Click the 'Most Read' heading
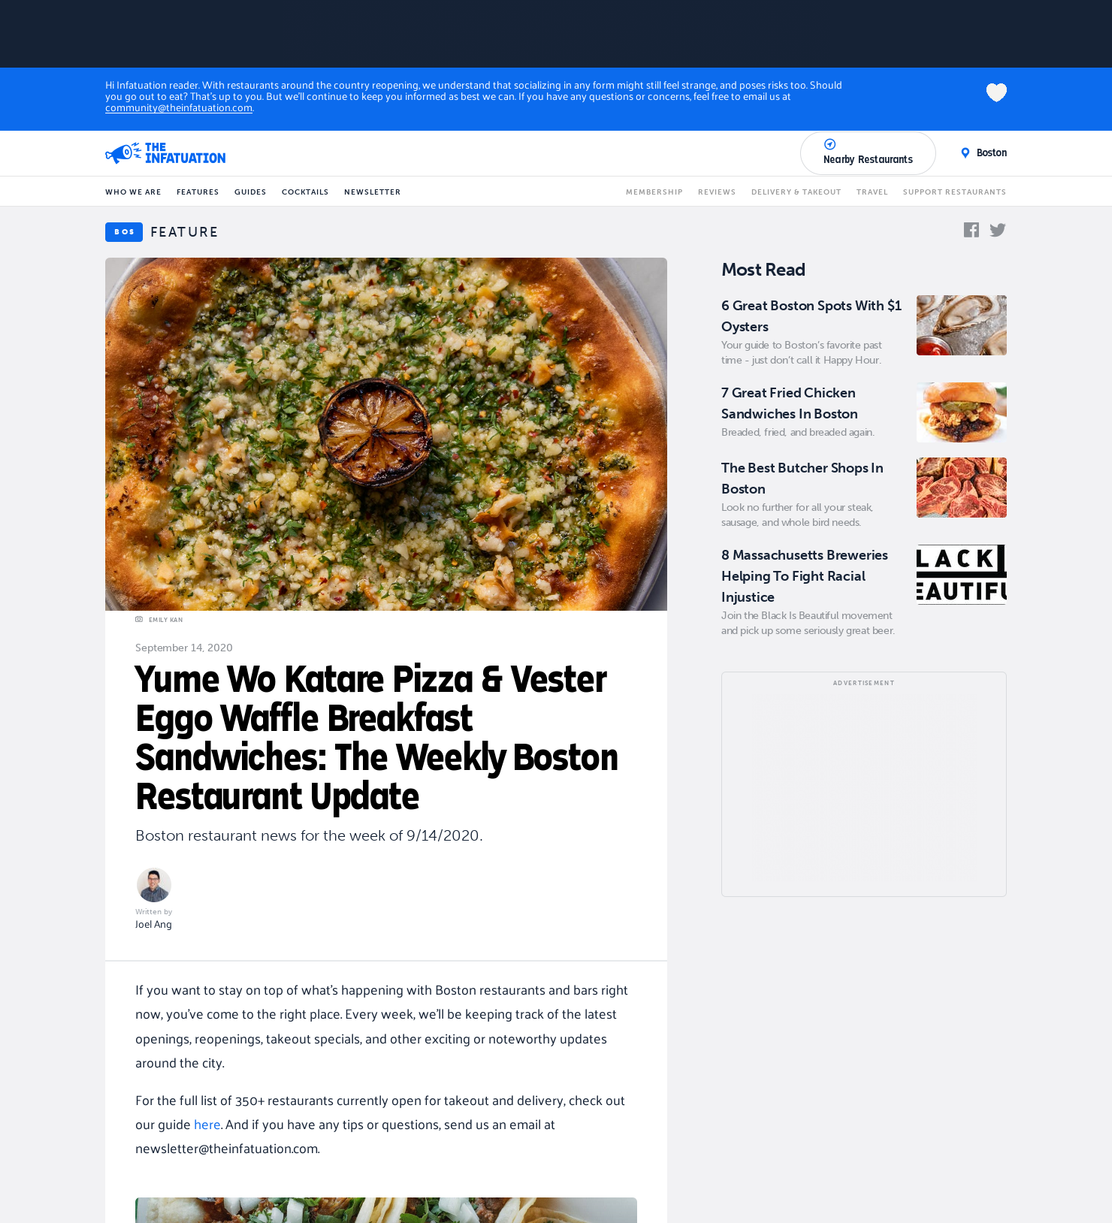The height and width of the screenshot is (1223, 1112). point(763,270)
